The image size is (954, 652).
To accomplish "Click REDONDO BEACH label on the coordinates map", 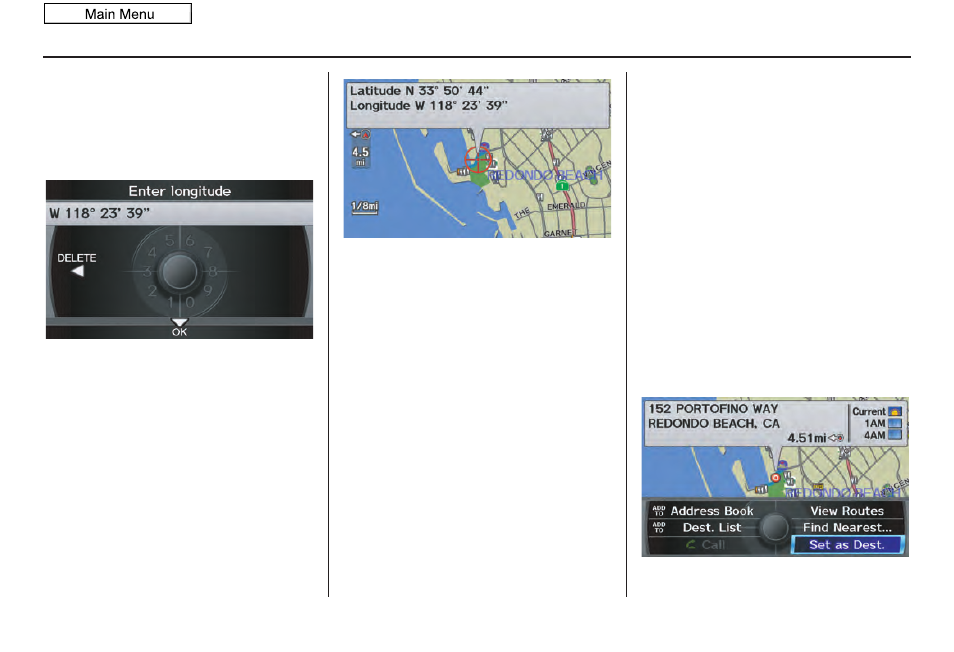I will click(545, 175).
